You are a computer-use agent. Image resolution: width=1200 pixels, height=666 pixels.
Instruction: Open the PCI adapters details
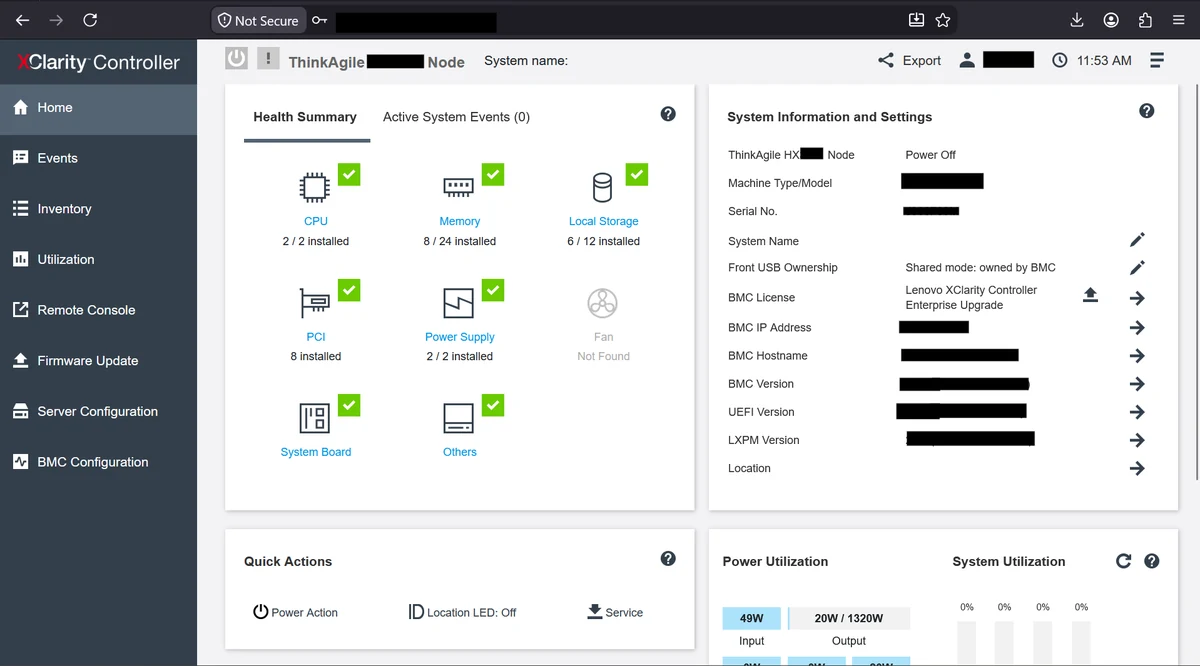coord(316,337)
